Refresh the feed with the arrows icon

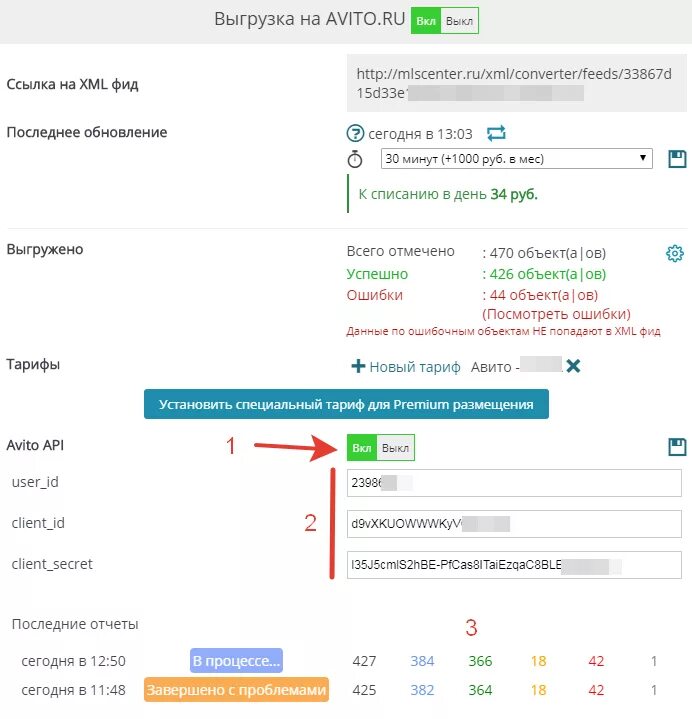[496, 133]
